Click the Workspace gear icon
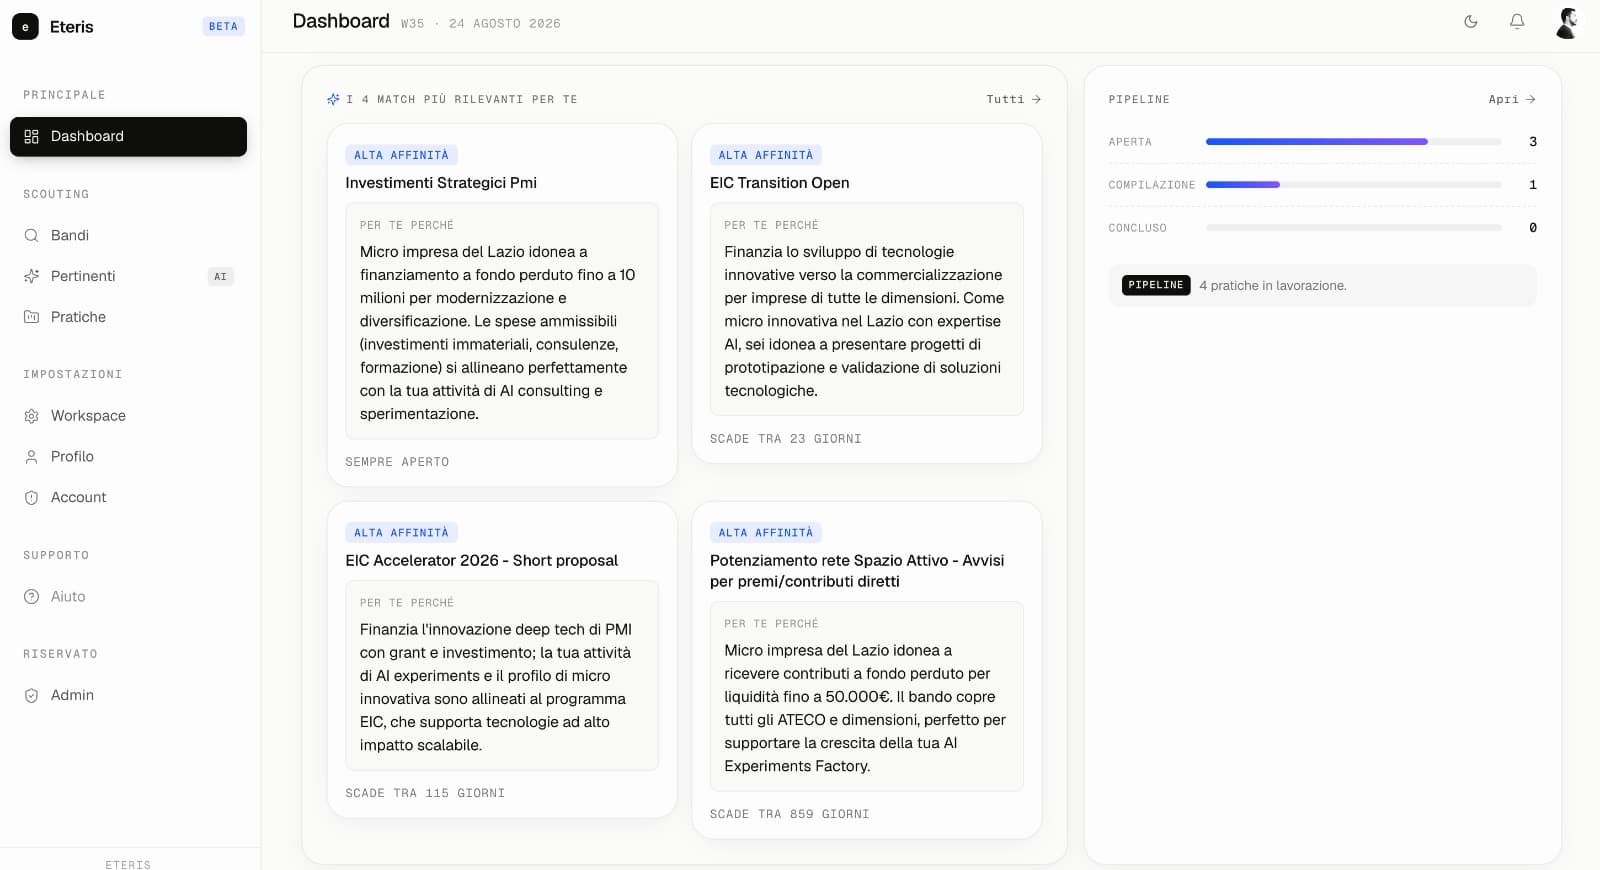Image resolution: width=1600 pixels, height=870 pixels. [31, 416]
